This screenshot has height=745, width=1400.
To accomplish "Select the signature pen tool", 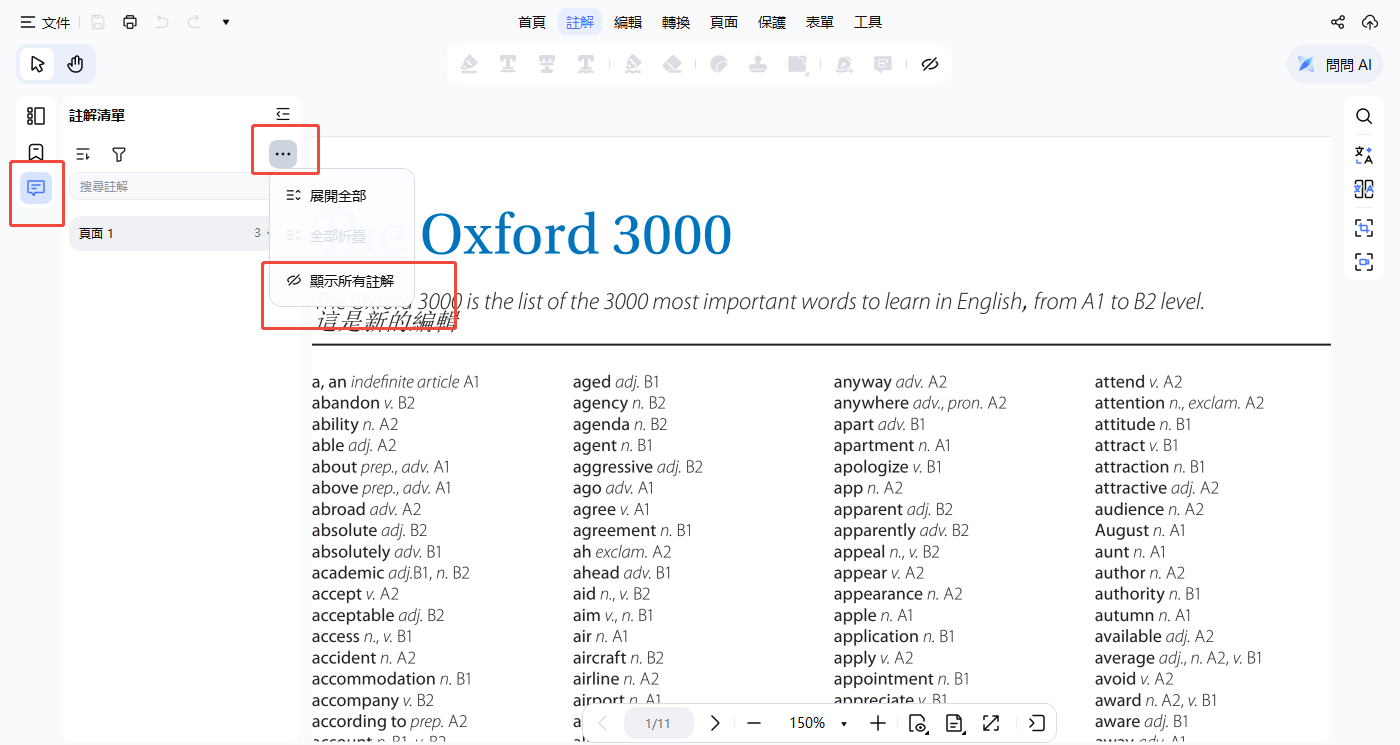I will pyautogui.click(x=845, y=64).
